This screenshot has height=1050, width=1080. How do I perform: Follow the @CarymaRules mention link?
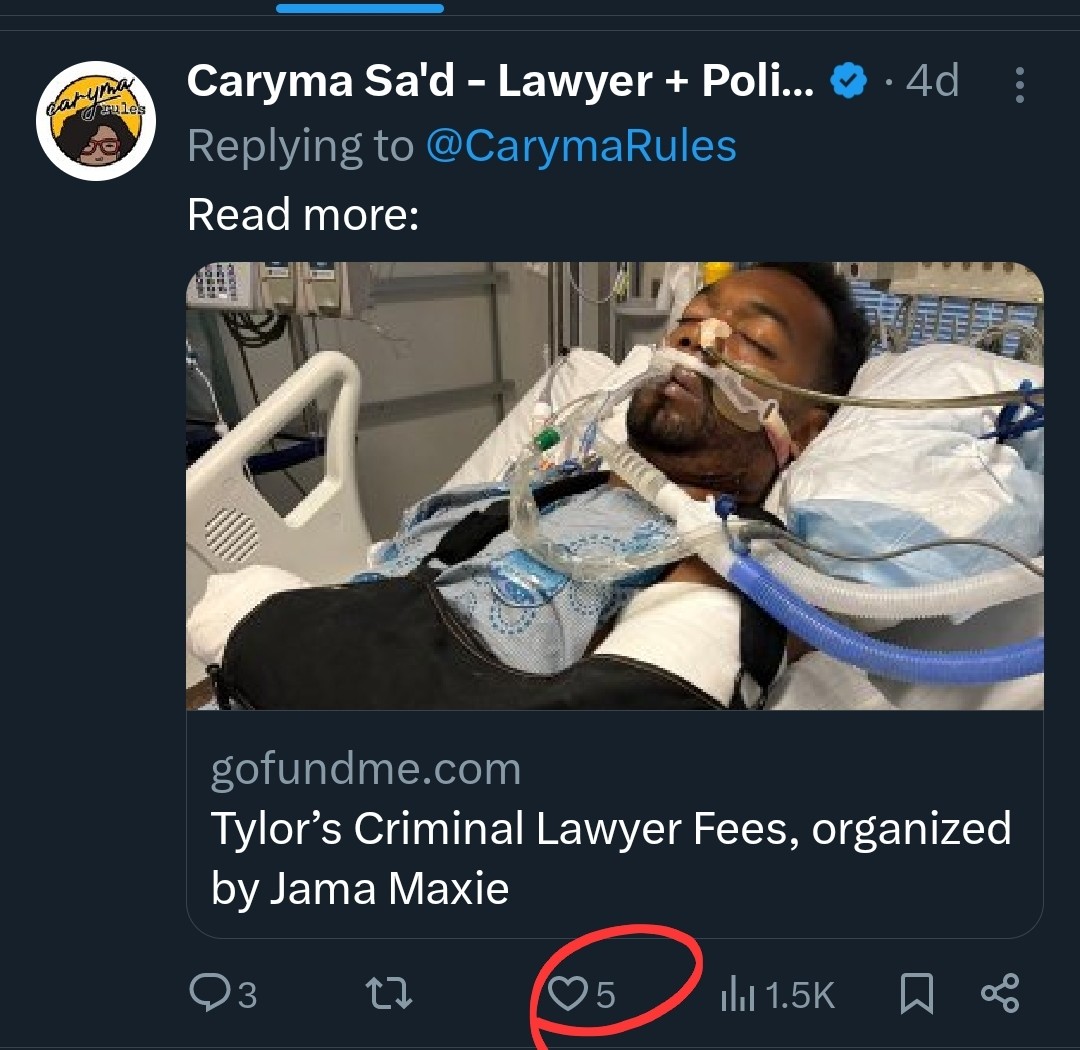click(x=581, y=146)
